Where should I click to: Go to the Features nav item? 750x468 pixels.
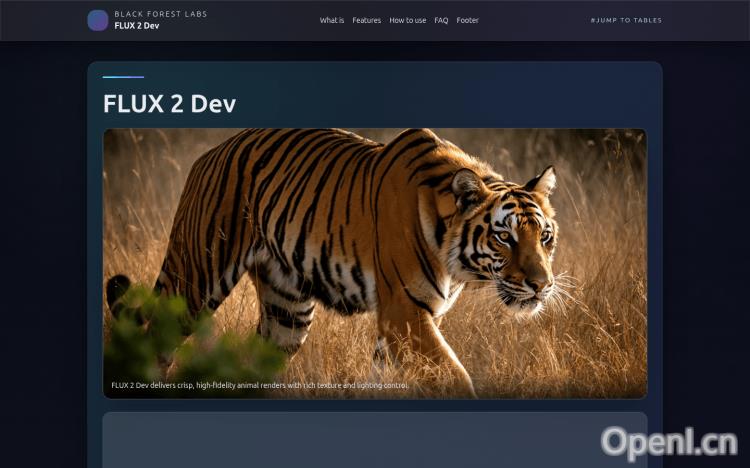click(366, 20)
